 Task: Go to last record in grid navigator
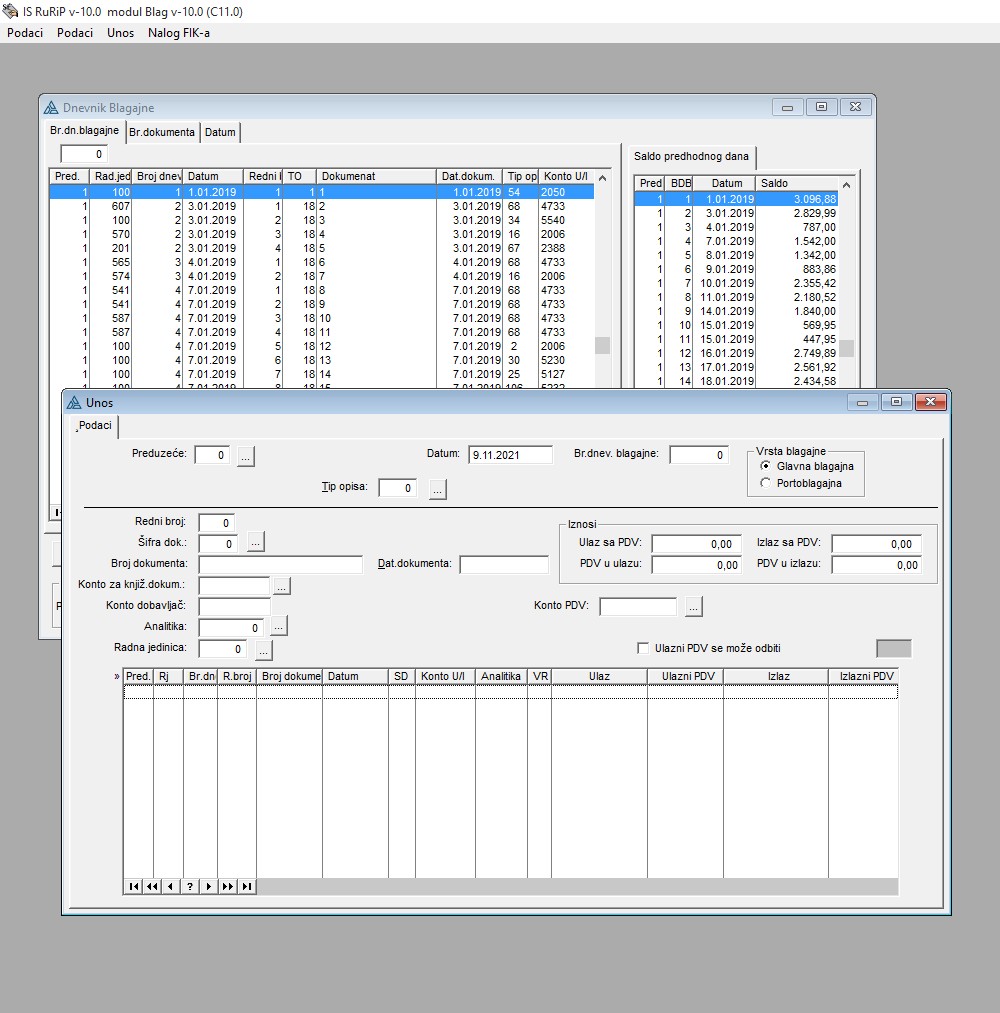point(247,886)
